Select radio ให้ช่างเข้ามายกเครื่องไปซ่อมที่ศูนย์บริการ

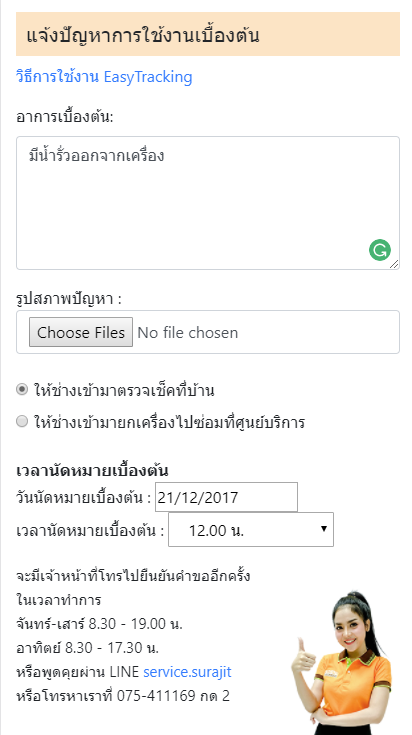click(x=22, y=422)
